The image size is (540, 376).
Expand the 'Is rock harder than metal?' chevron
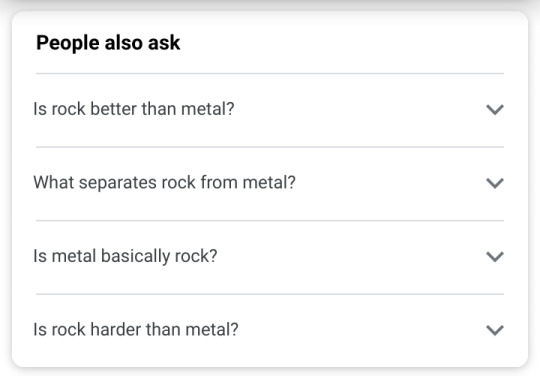(x=495, y=330)
